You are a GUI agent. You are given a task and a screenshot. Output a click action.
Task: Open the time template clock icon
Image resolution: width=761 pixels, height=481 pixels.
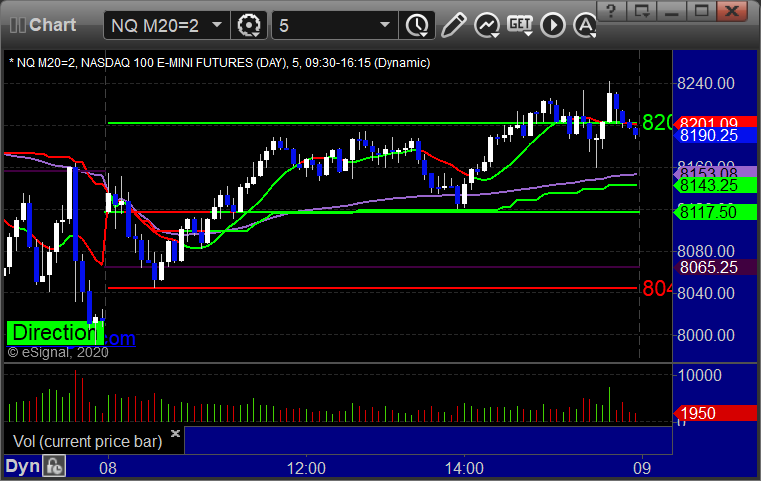click(417, 25)
